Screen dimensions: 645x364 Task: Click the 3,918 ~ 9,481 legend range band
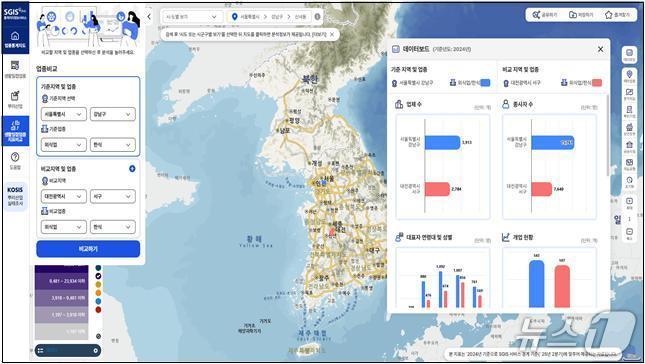(61, 298)
